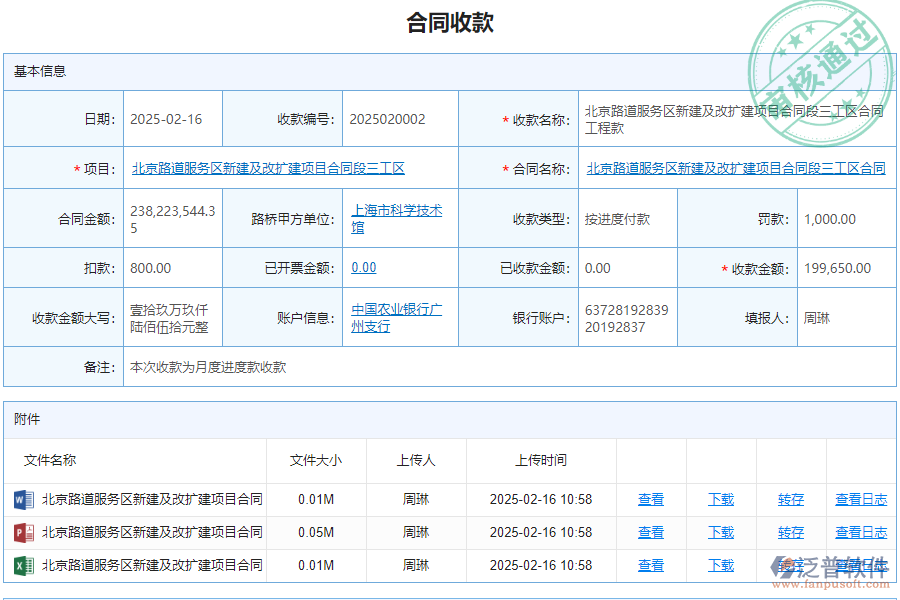Open 查看日志 for the second attachment
The height and width of the screenshot is (600, 900).
[860, 532]
